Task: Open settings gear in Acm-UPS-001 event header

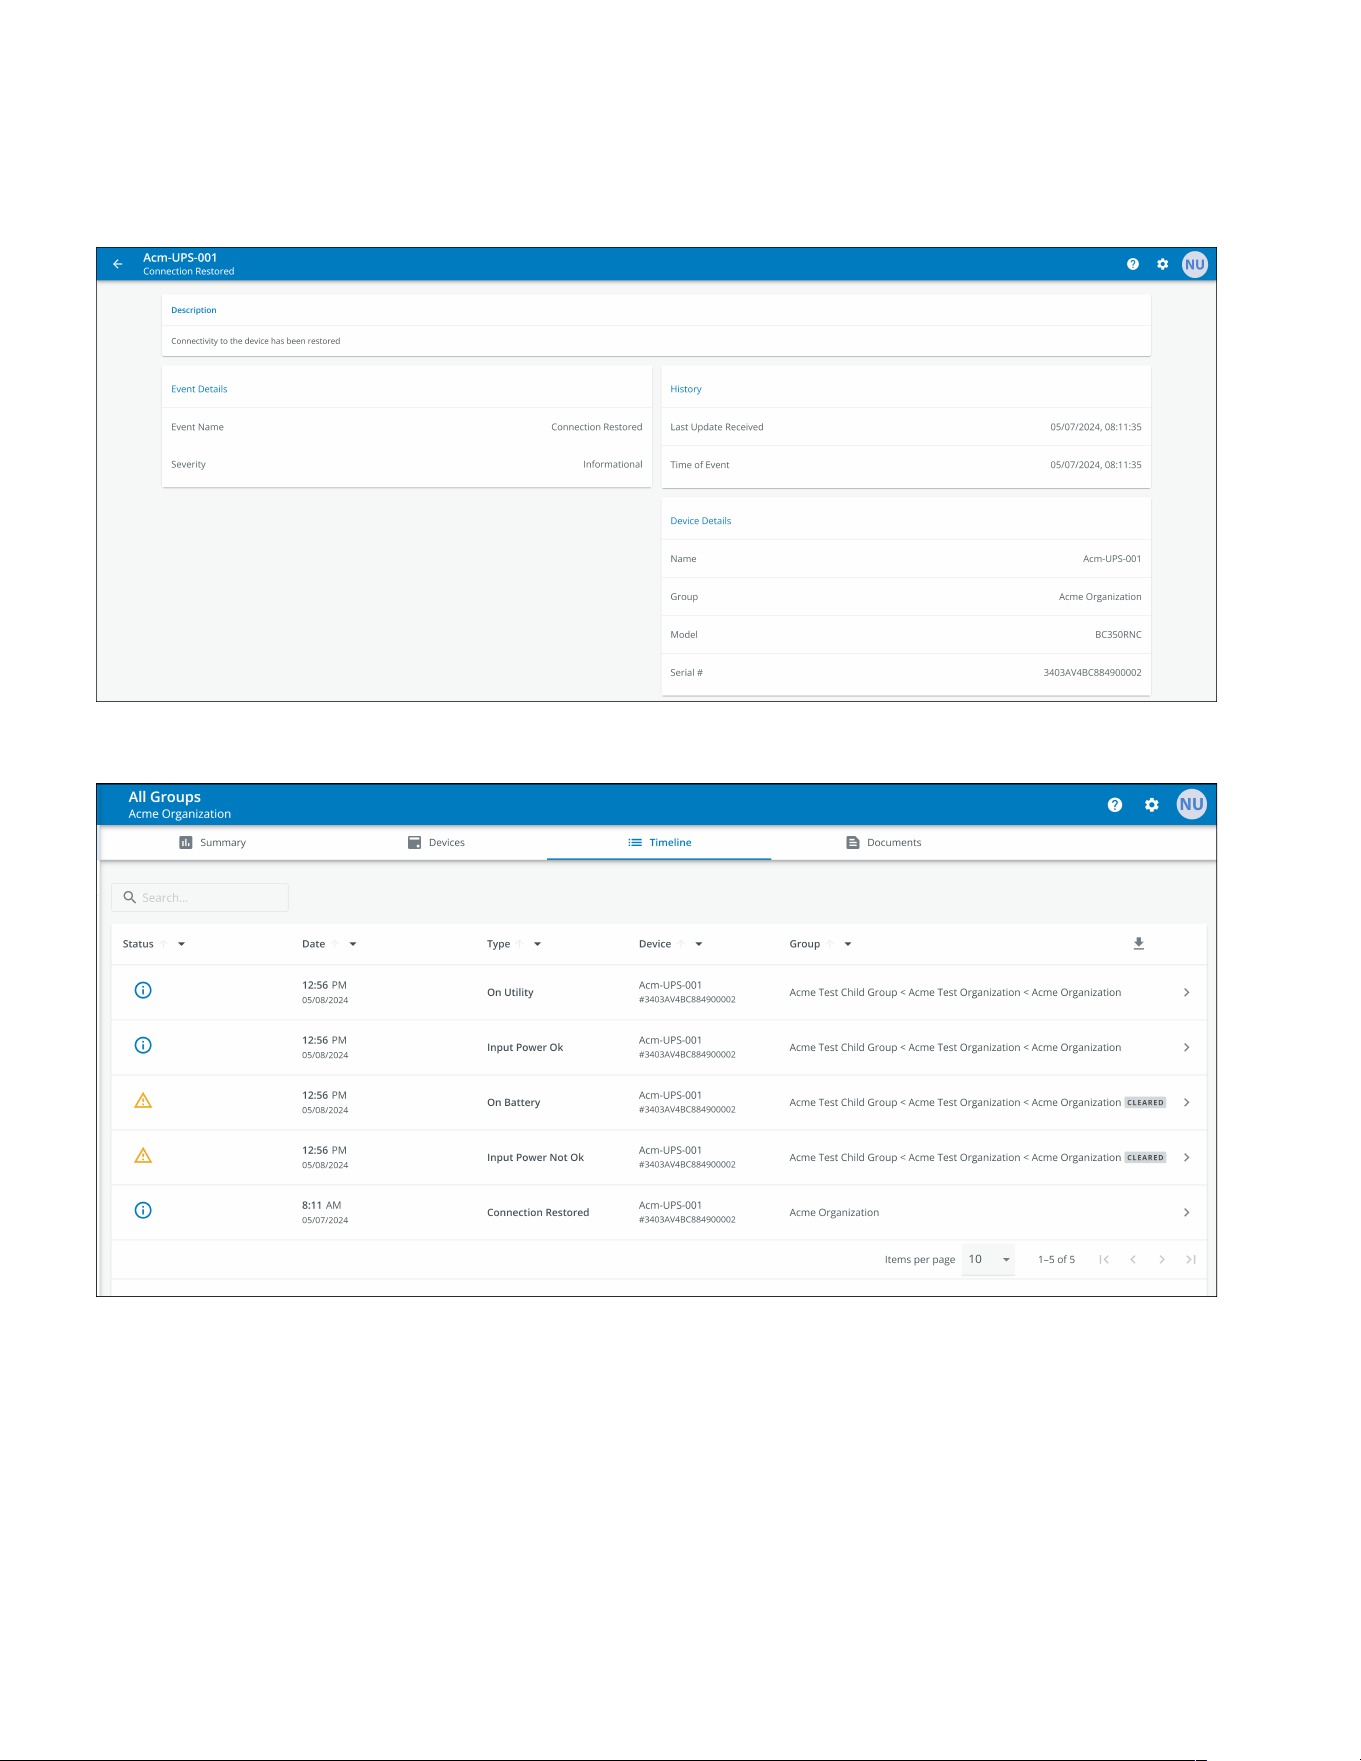Action: (1163, 264)
